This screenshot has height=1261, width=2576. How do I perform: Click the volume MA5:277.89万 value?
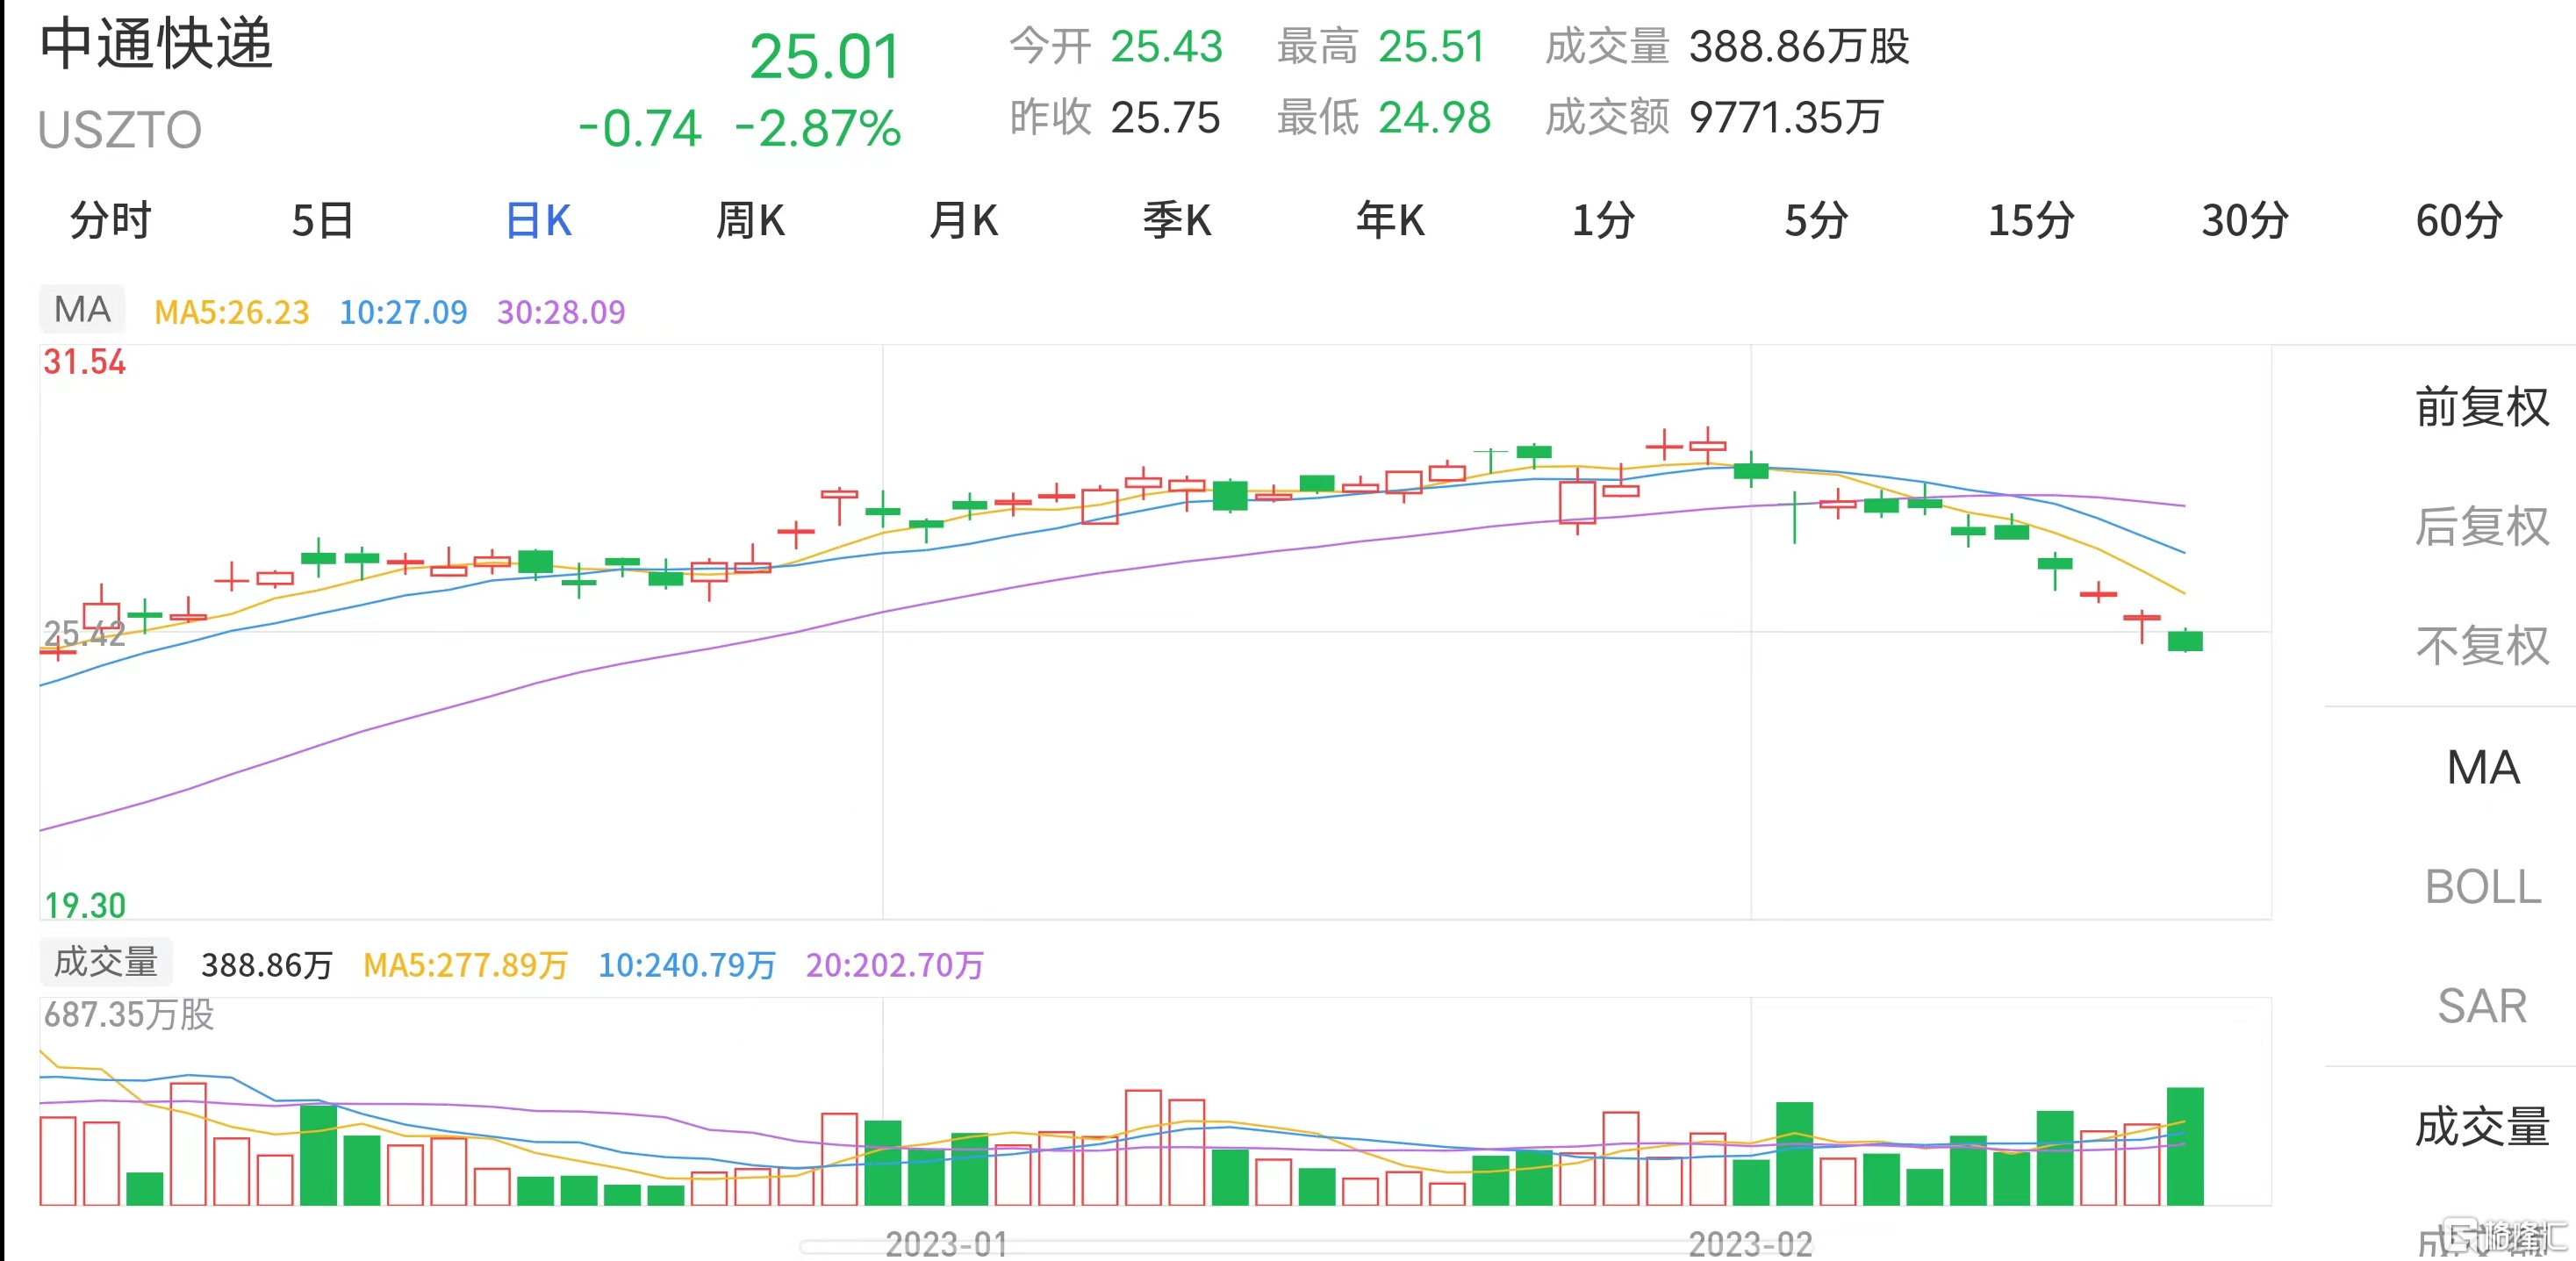tap(465, 965)
